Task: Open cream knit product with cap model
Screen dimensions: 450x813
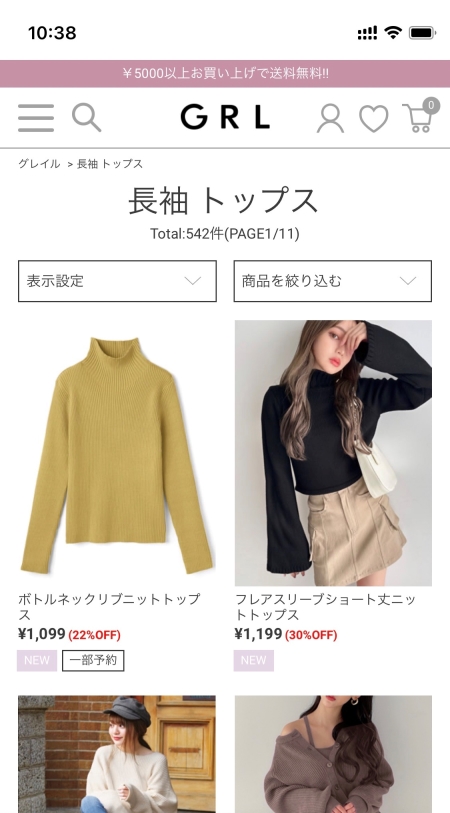Action: 117,754
